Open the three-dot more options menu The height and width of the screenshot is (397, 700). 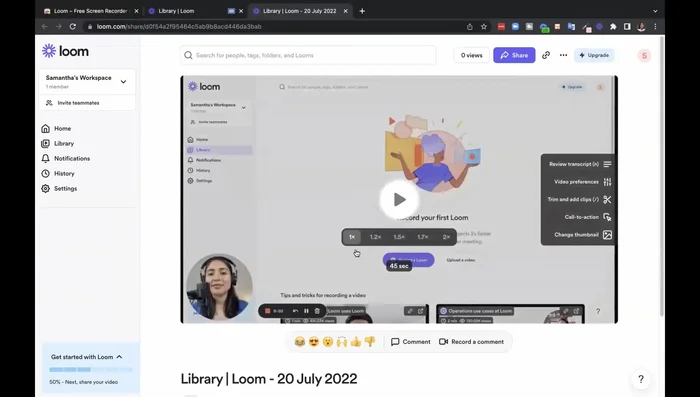[563, 55]
